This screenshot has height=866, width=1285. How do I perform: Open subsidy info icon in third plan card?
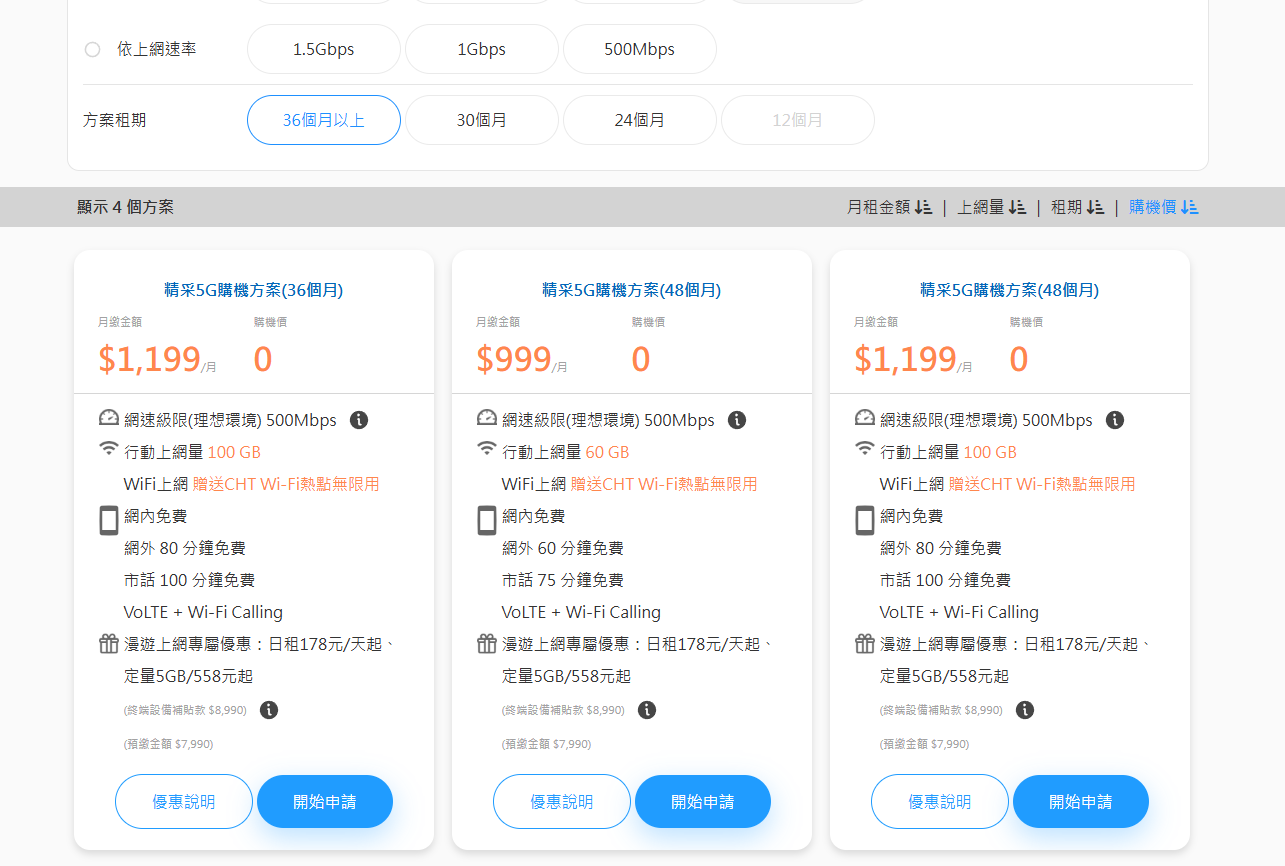tap(1025, 710)
